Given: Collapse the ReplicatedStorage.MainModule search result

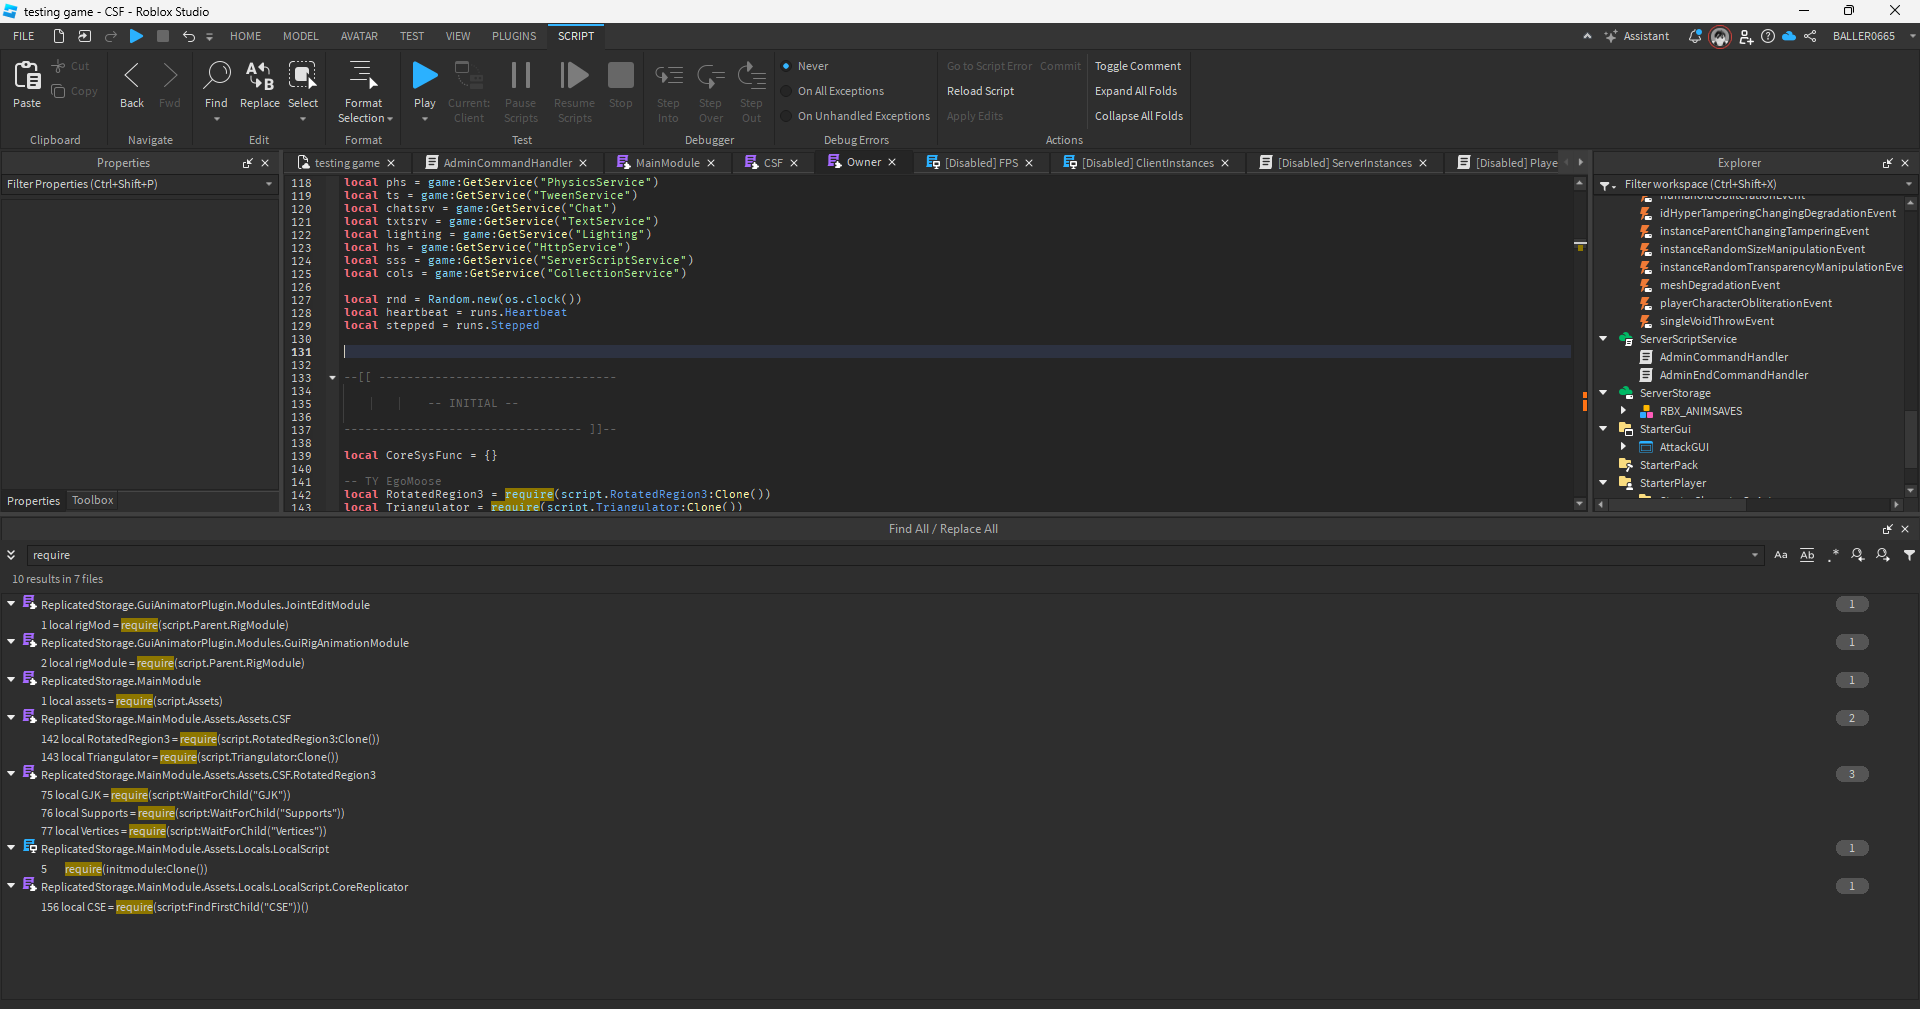Looking at the screenshot, I should 10,680.
